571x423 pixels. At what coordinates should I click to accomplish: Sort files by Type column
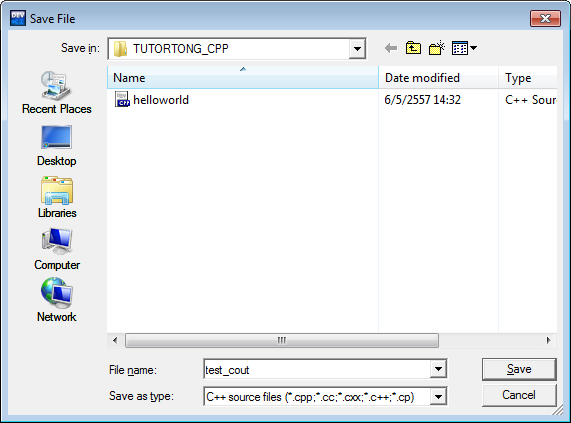tap(528, 78)
